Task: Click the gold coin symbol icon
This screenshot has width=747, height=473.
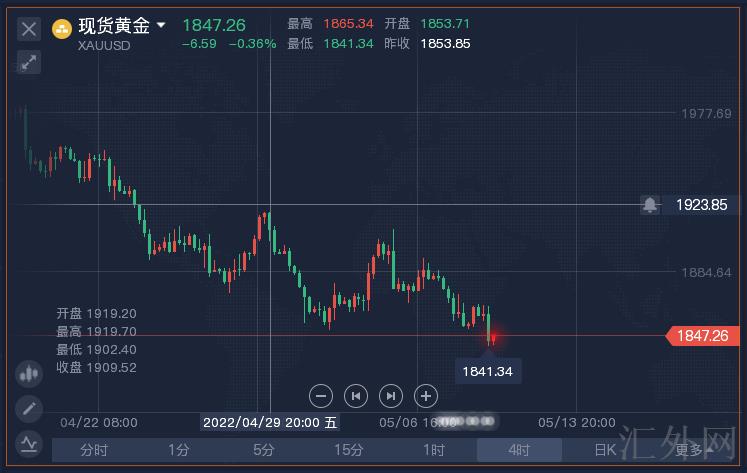Action: (x=61, y=29)
